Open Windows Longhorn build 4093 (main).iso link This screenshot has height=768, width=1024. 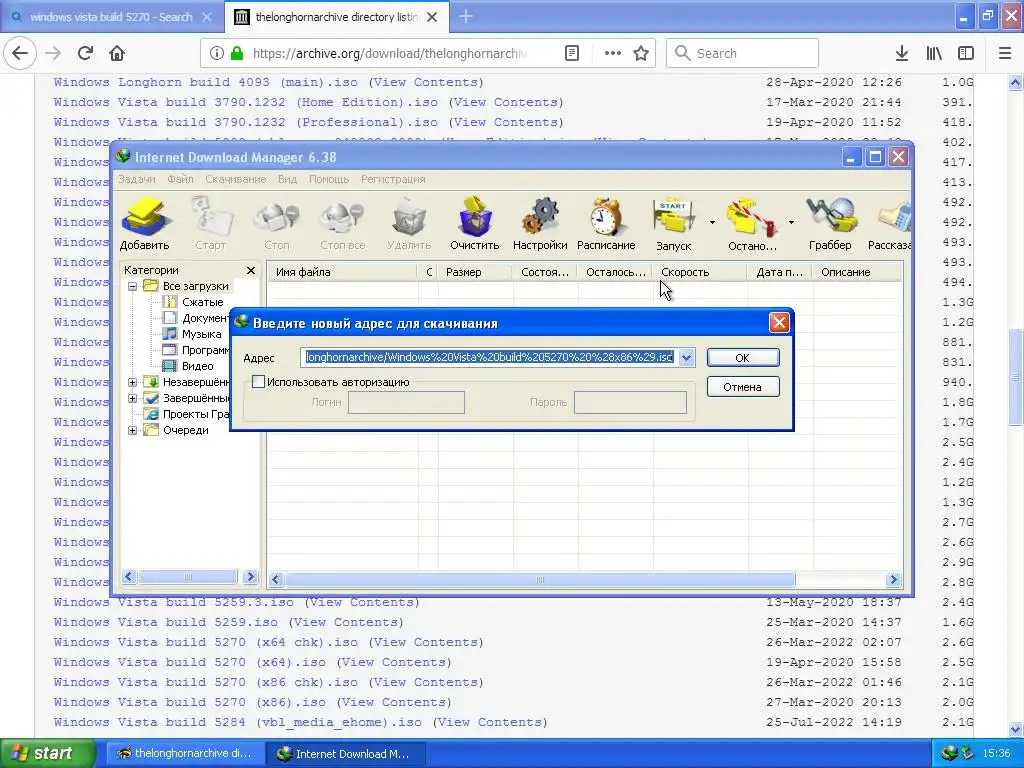click(x=206, y=82)
